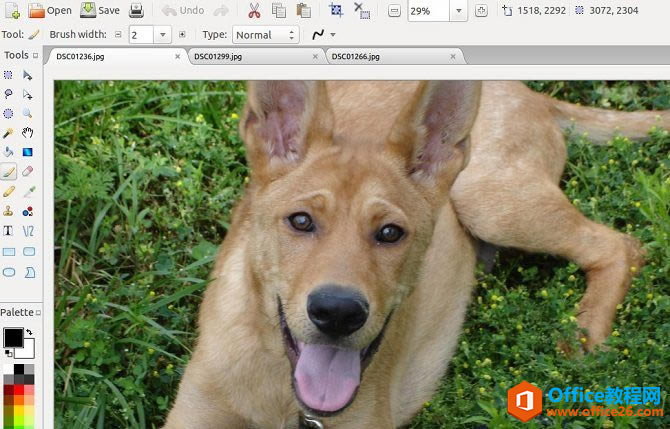Viewport: 670px width, 429px height.
Task: Click the 29% zoom input field
Action: tap(428, 11)
